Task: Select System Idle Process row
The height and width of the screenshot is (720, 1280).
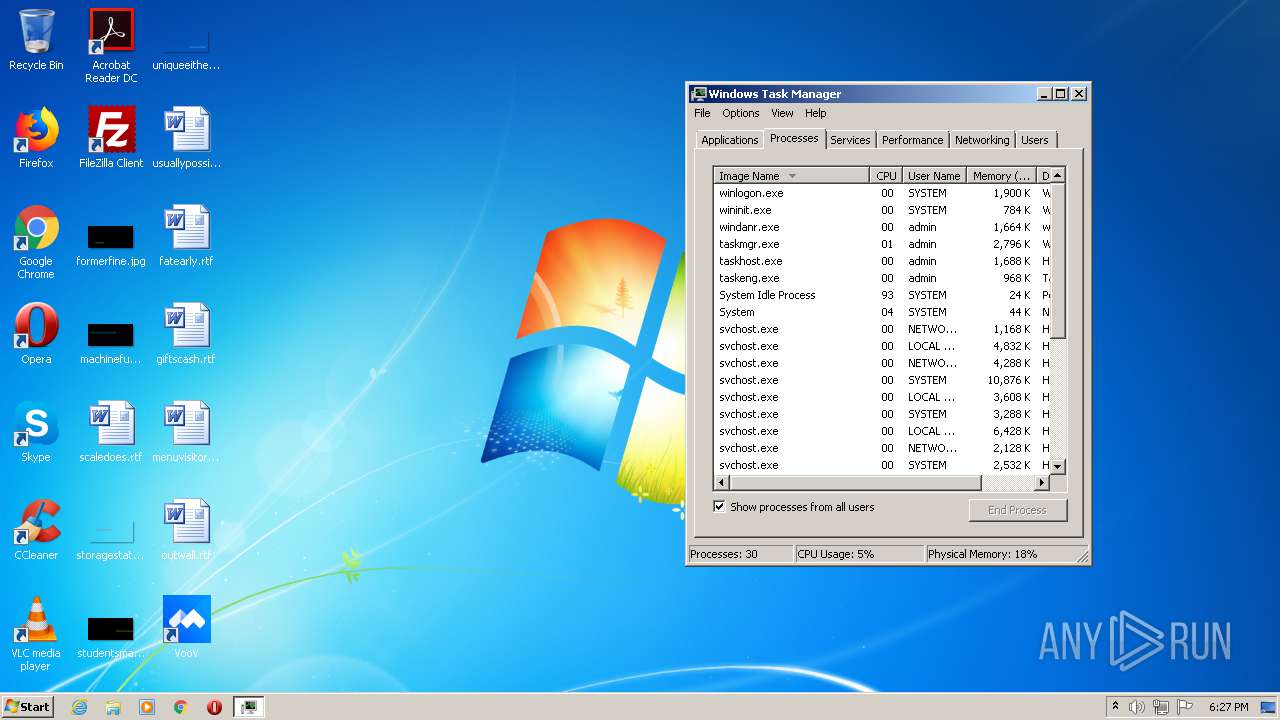Action: [881, 295]
